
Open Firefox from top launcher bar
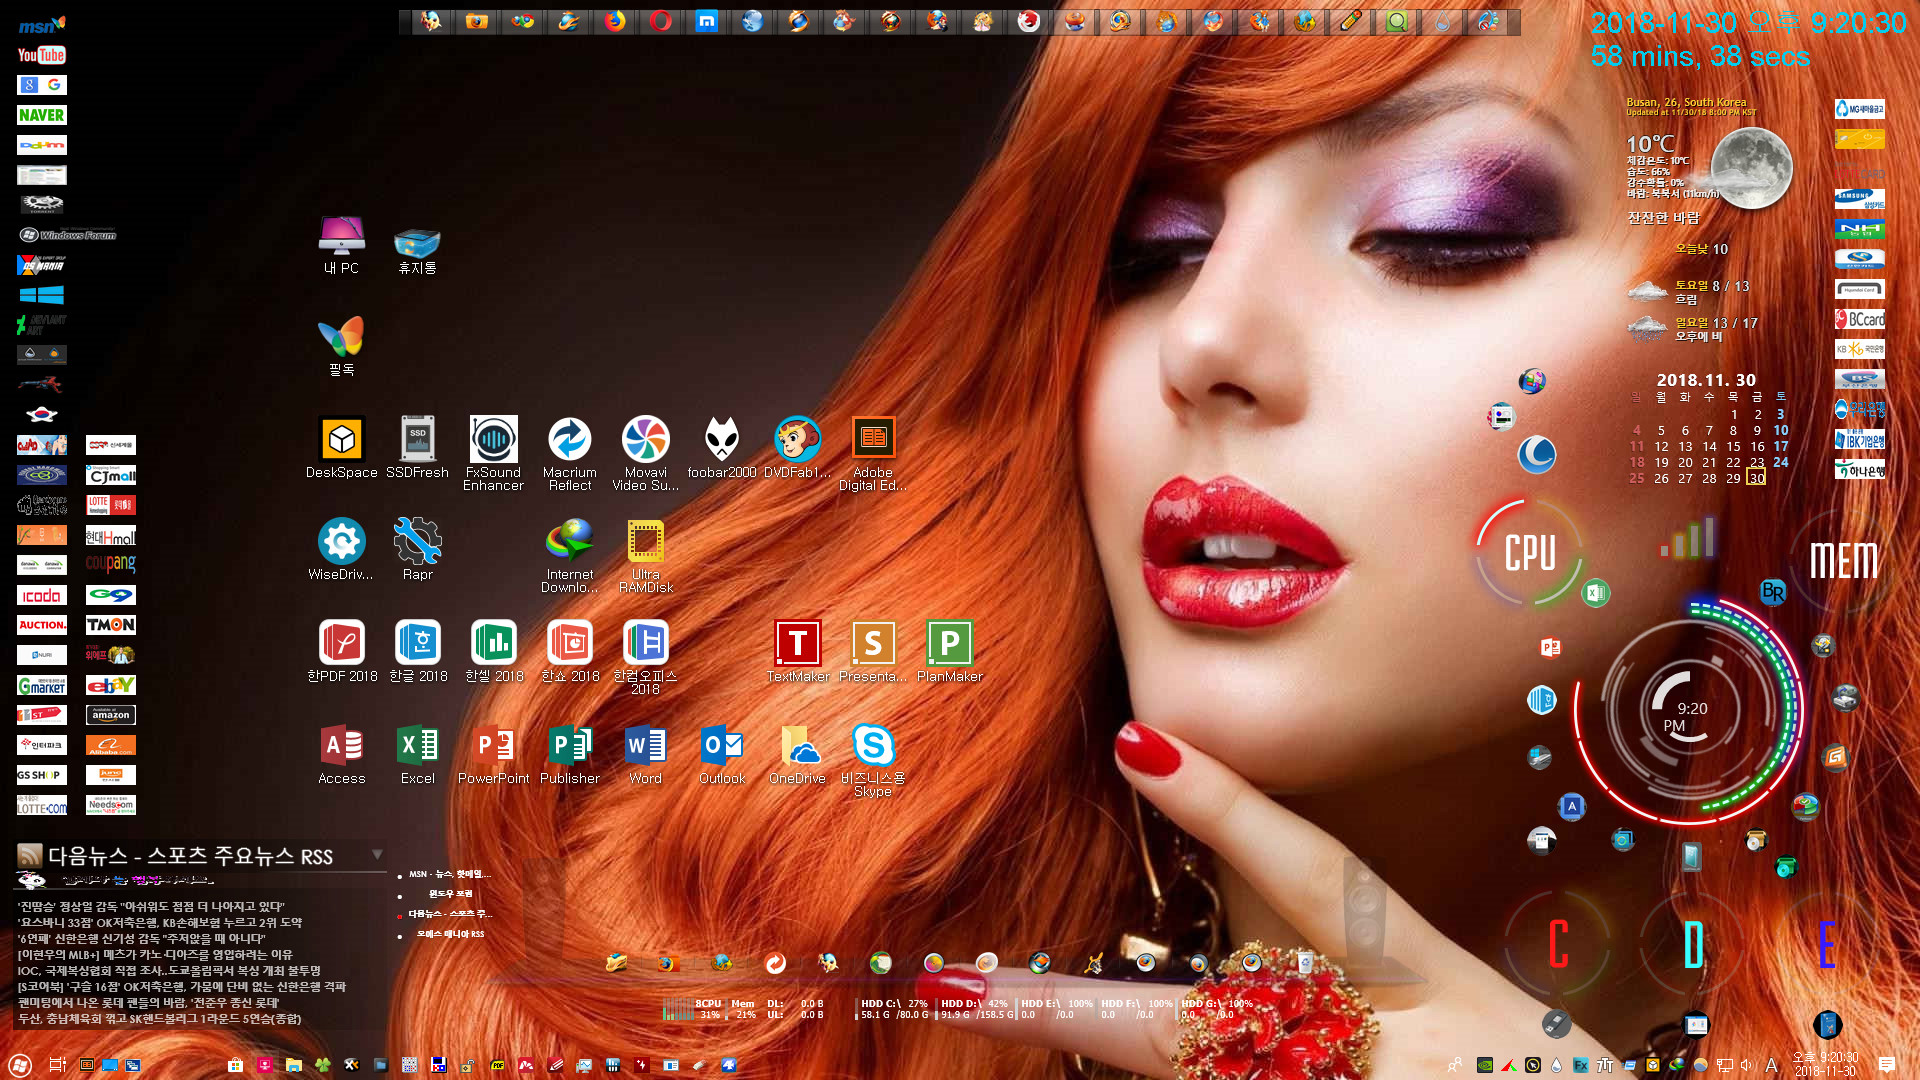615,21
